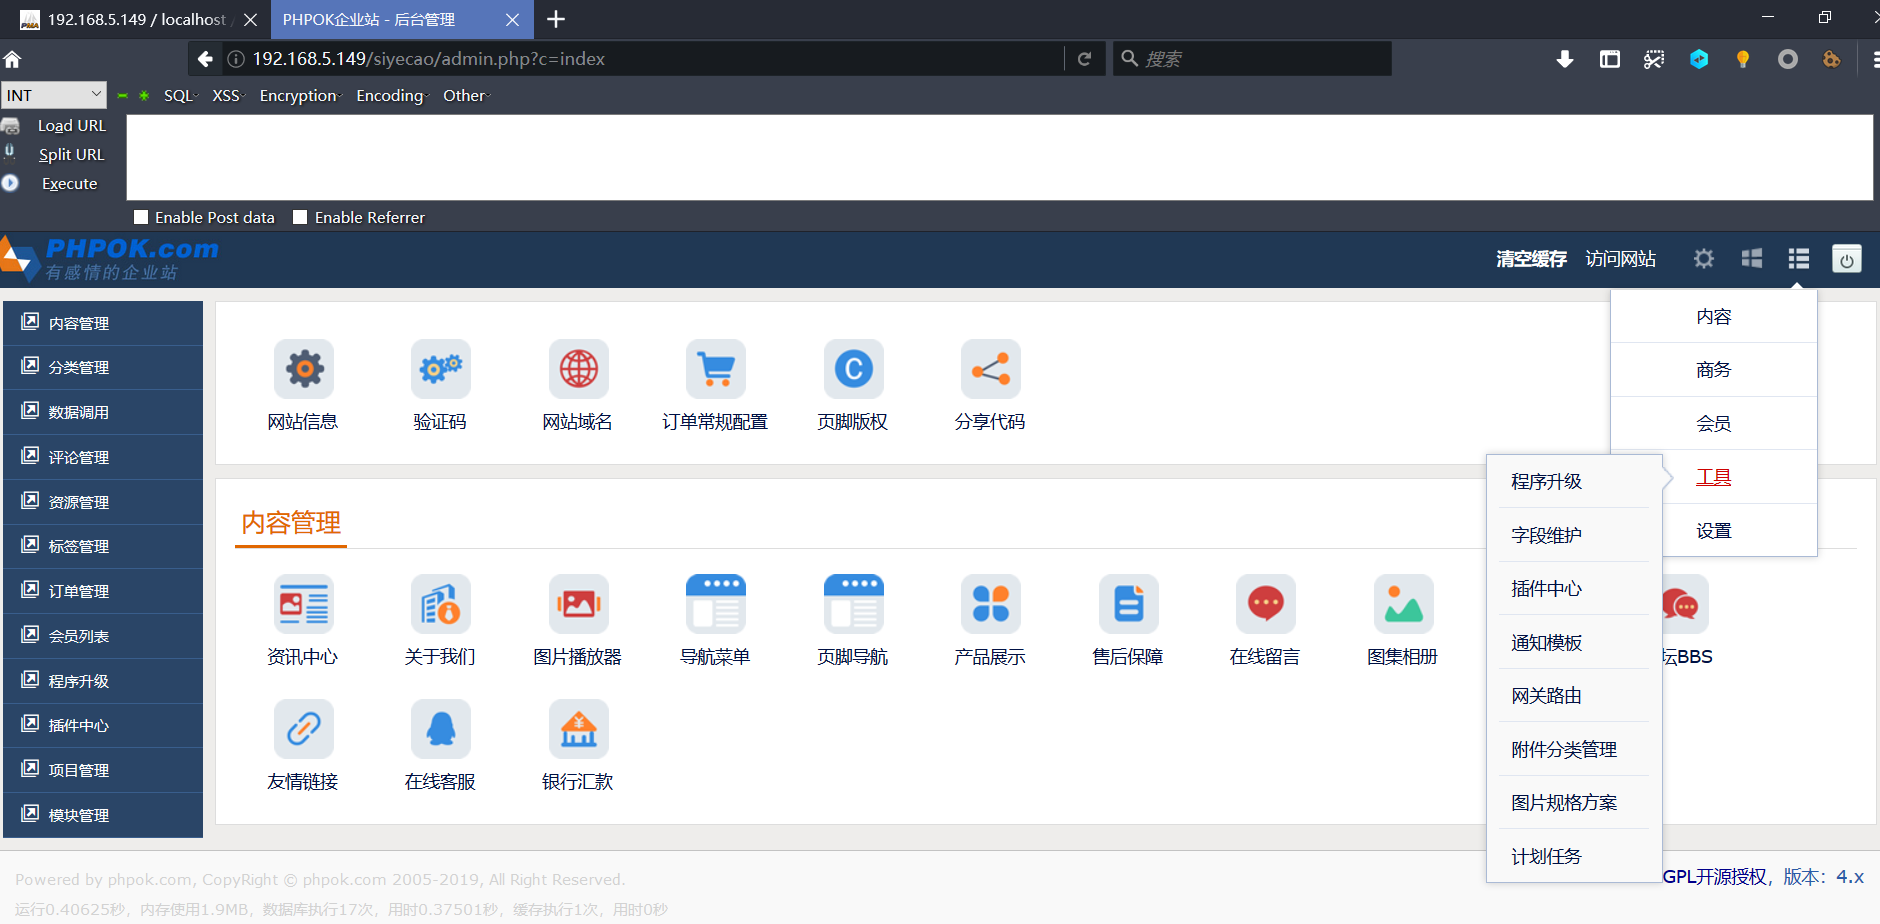Open the 分享代码 share icon
The image size is (1880, 924).
click(x=991, y=369)
